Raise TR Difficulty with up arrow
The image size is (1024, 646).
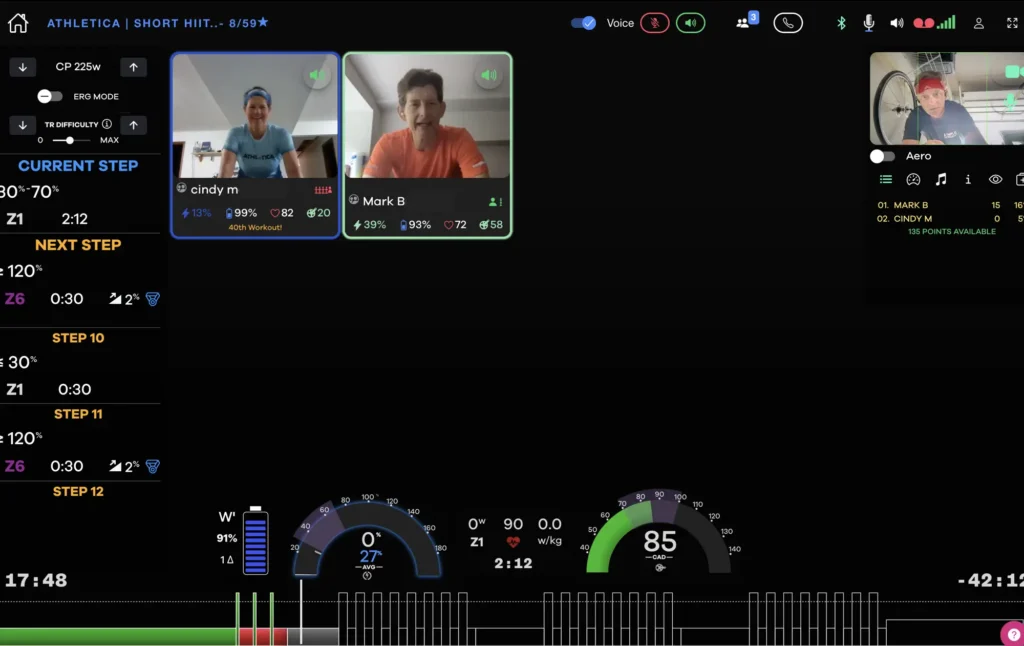[133, 125]
